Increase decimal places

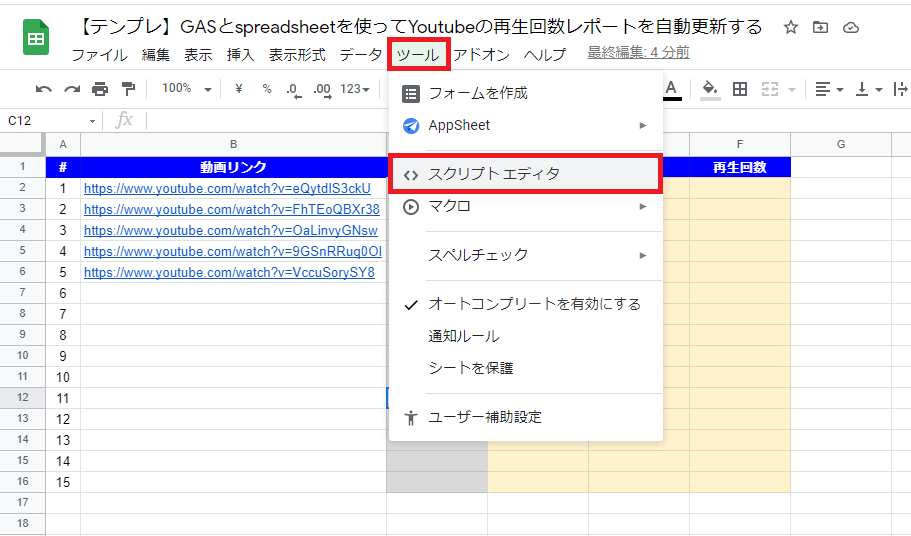(x=322, y=90)
